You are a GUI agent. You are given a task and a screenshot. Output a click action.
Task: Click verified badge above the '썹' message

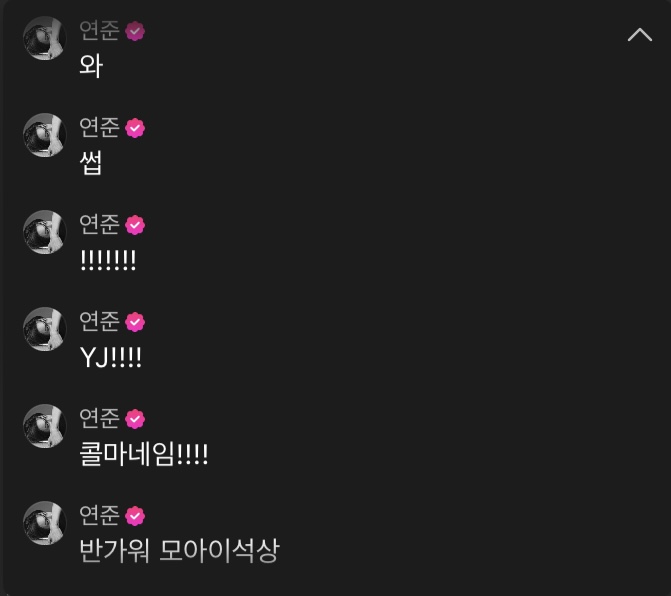pos(135,128)
